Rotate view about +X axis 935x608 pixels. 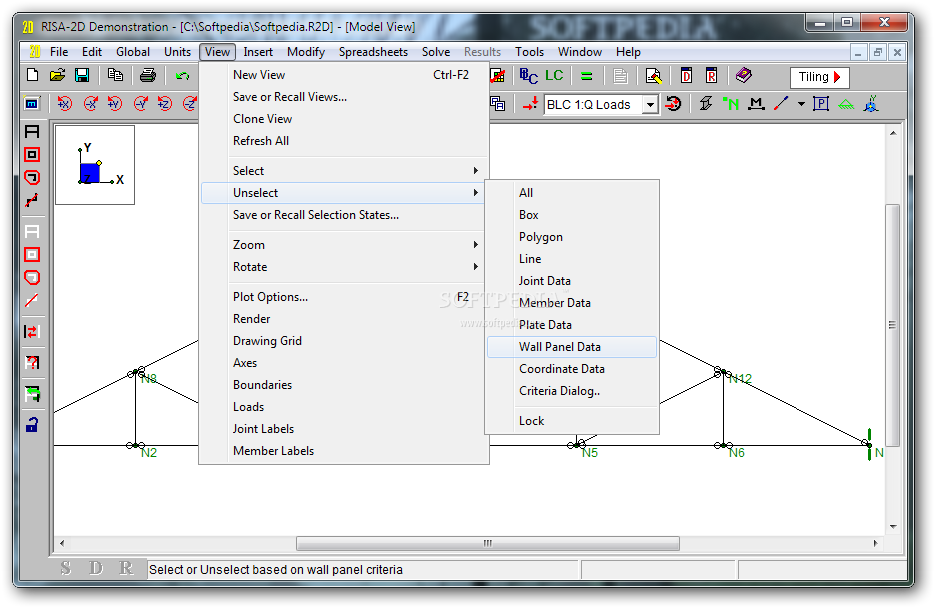point(64,104)
